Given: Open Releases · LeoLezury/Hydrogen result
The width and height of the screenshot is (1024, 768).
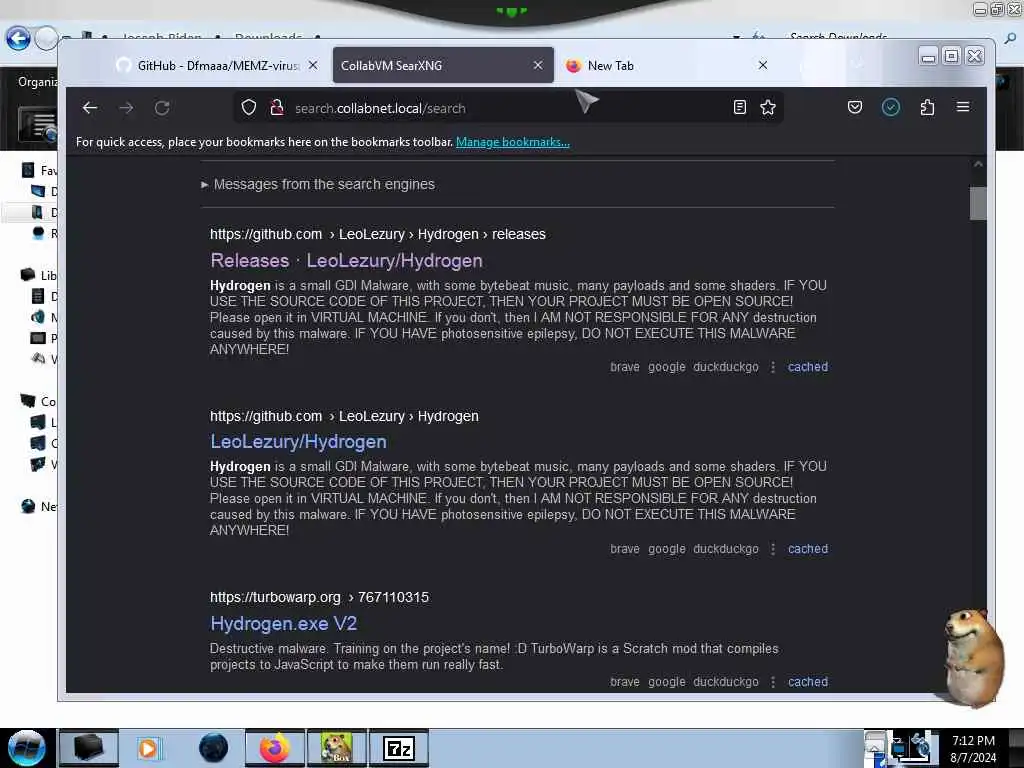Looking at the screenshot, I should 346,261.
